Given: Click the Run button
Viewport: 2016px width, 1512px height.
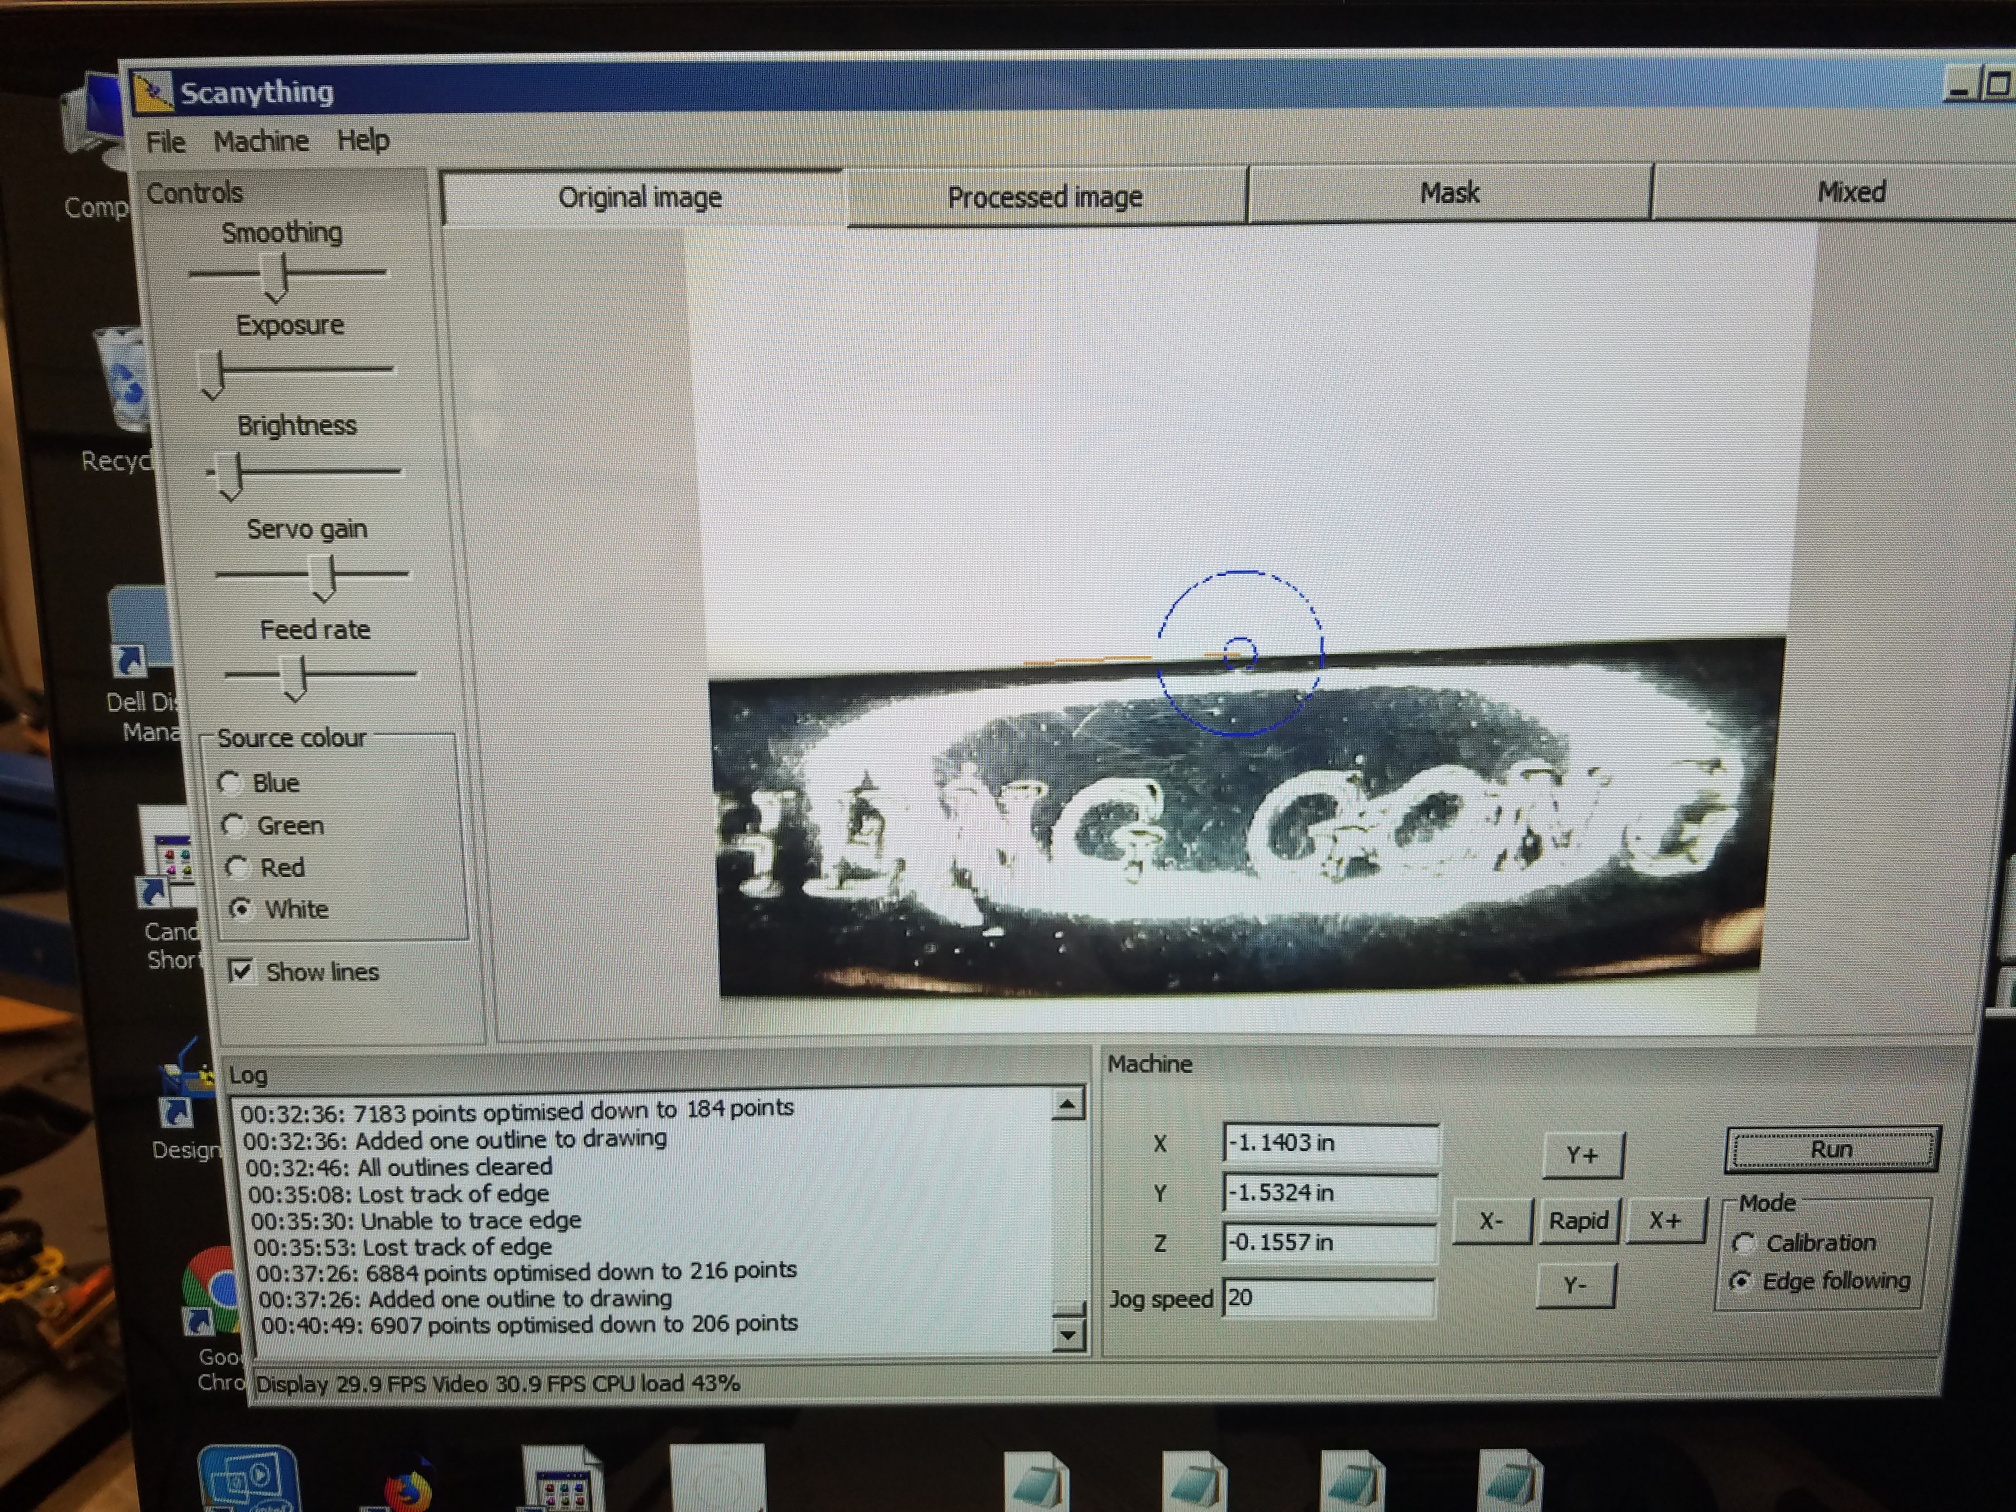Looking at the screenshot, I should click(x=1832, y=1150).
